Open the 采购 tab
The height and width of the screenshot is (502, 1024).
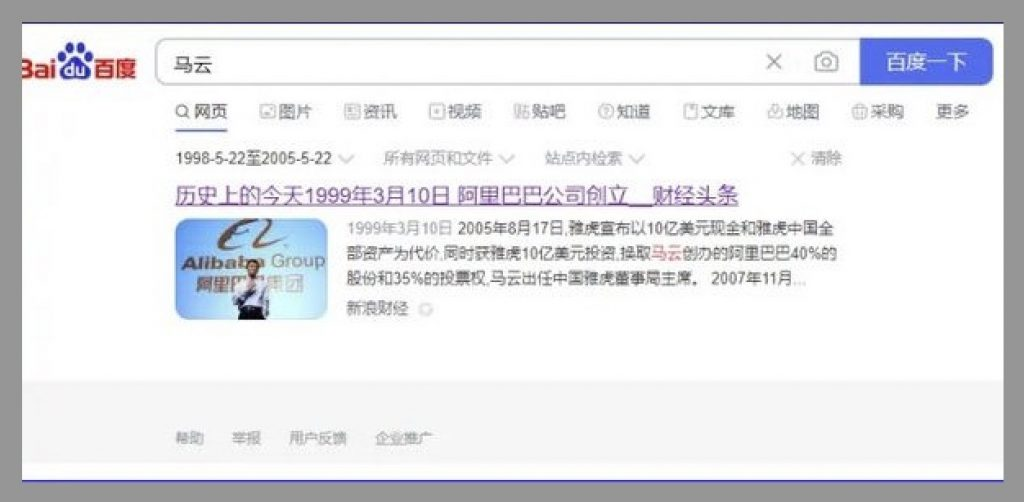click(878, 112)
